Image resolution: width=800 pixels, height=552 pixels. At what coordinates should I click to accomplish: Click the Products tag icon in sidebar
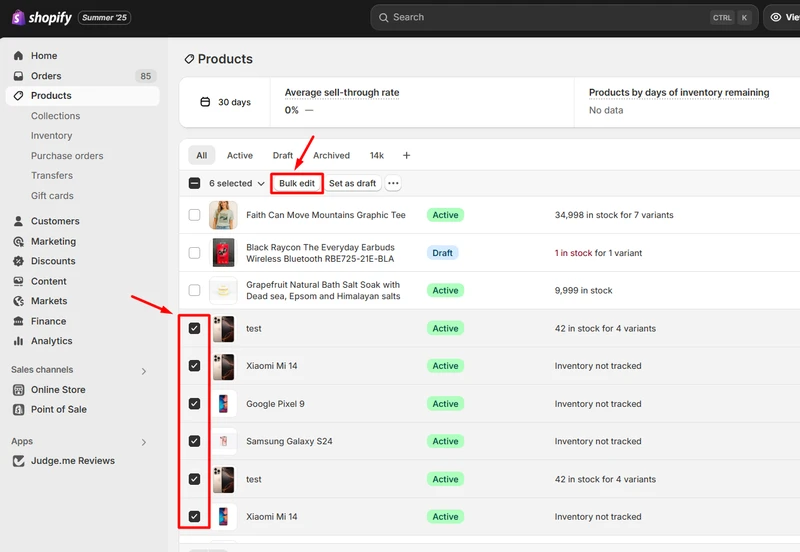[18, 96]
